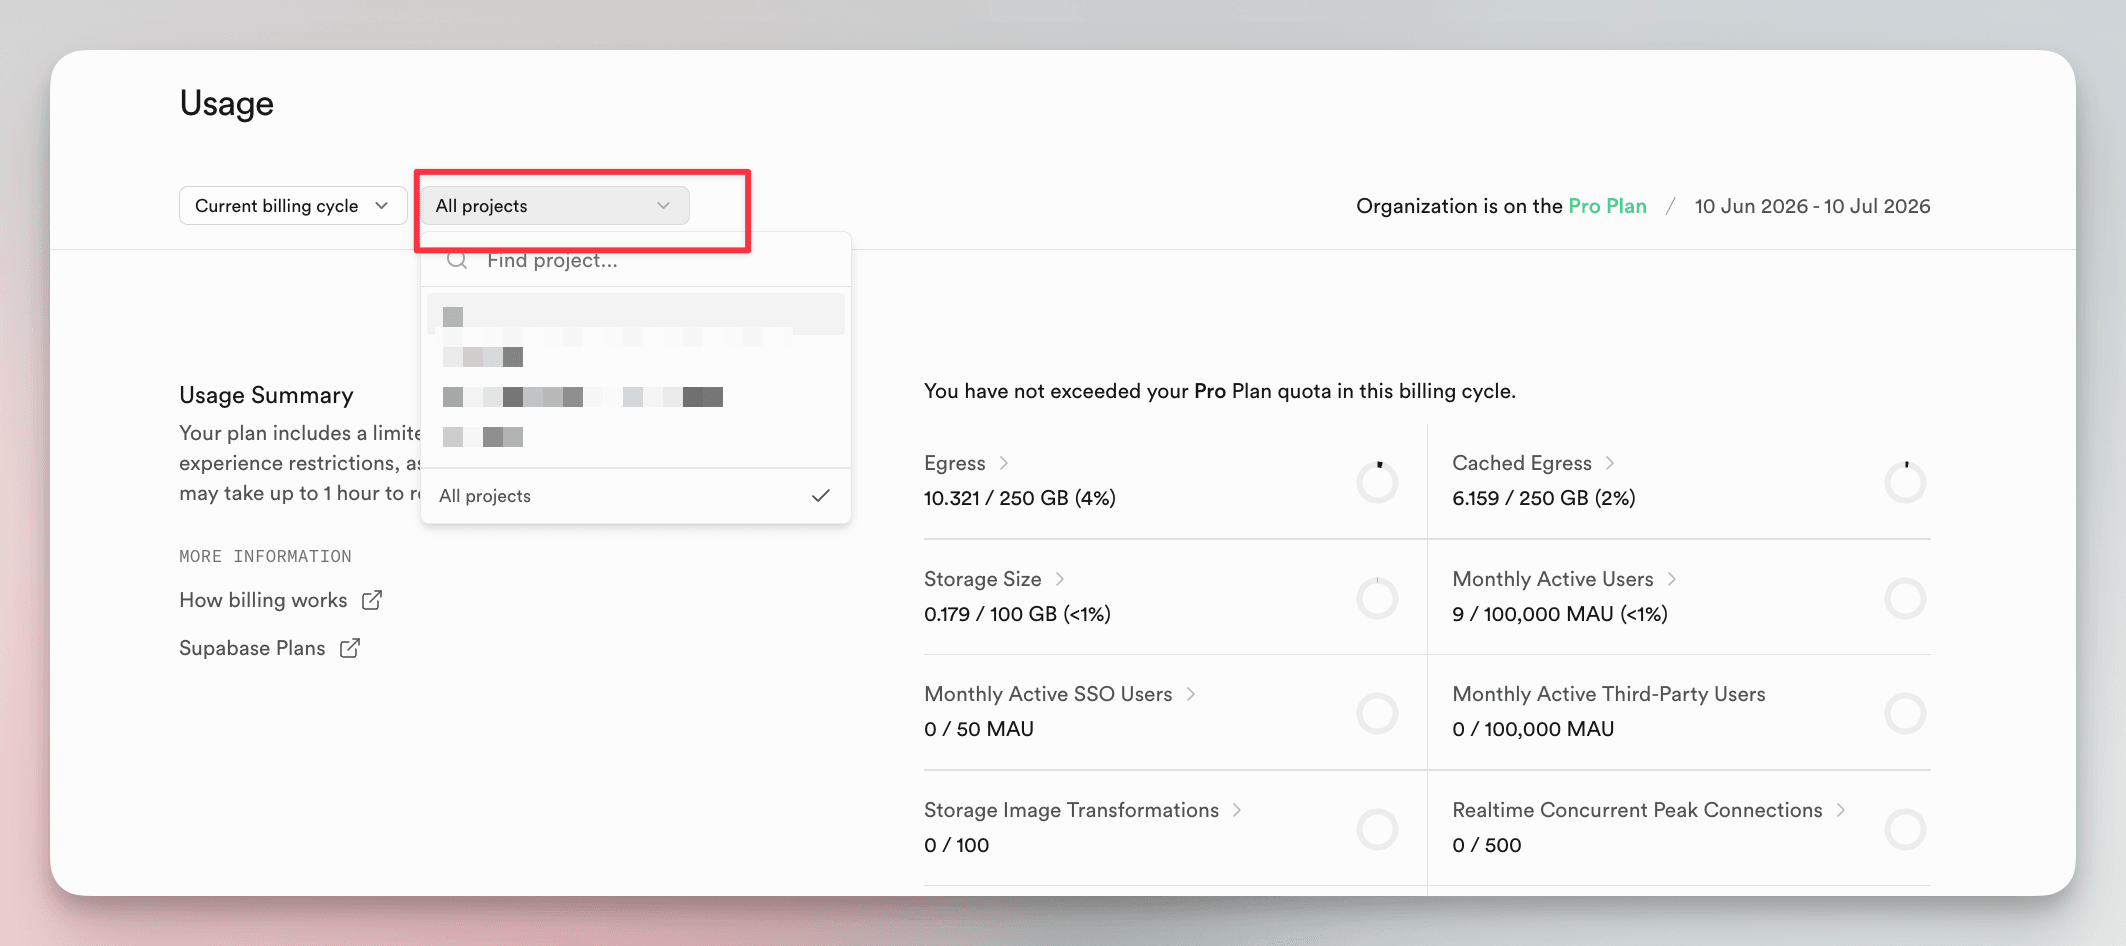Click the billing period 10 Jun 2026 - 10 Jul 2026
The width and height of the screenshot is (2126, 946).
pyautogui.click(x=1812, y=206)
